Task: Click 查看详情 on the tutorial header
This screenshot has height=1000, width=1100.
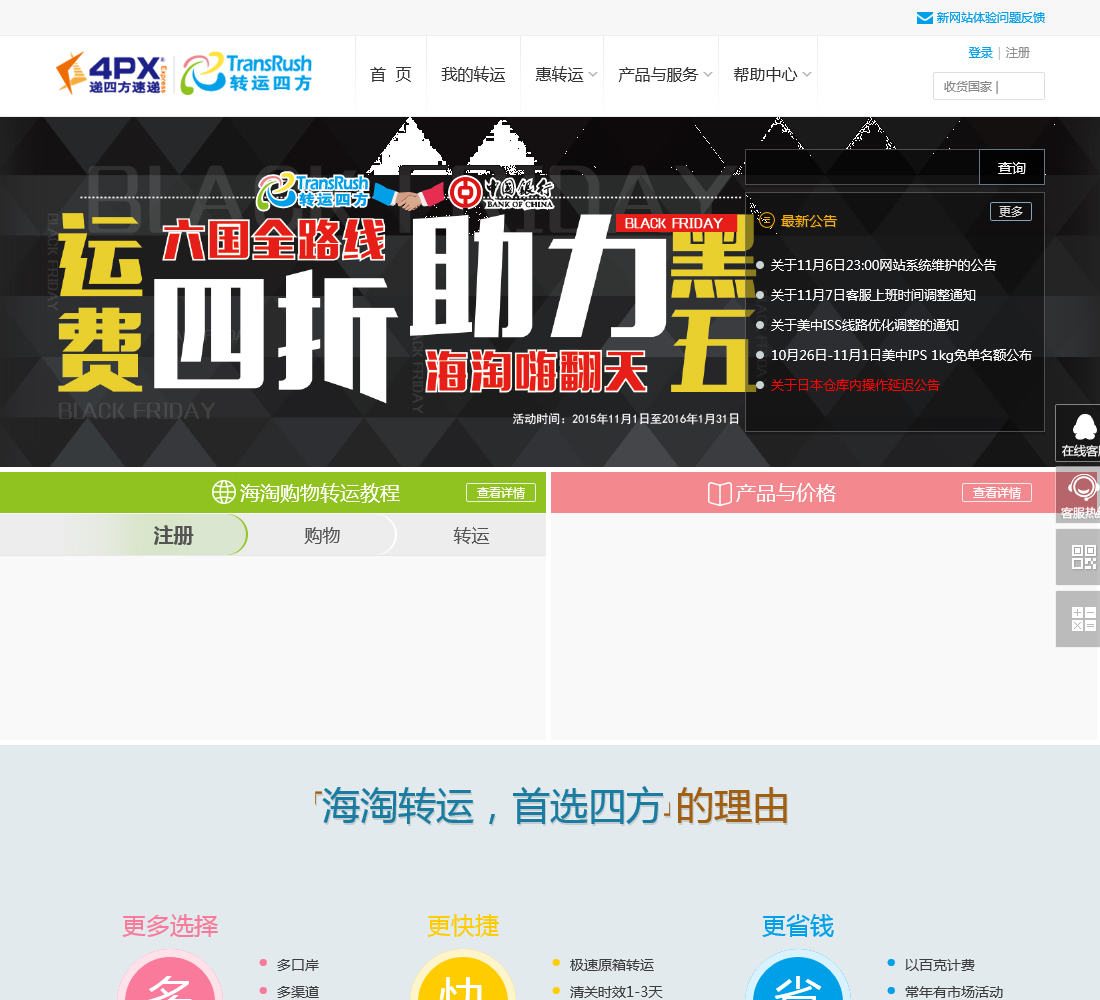Action: [501, 493]
